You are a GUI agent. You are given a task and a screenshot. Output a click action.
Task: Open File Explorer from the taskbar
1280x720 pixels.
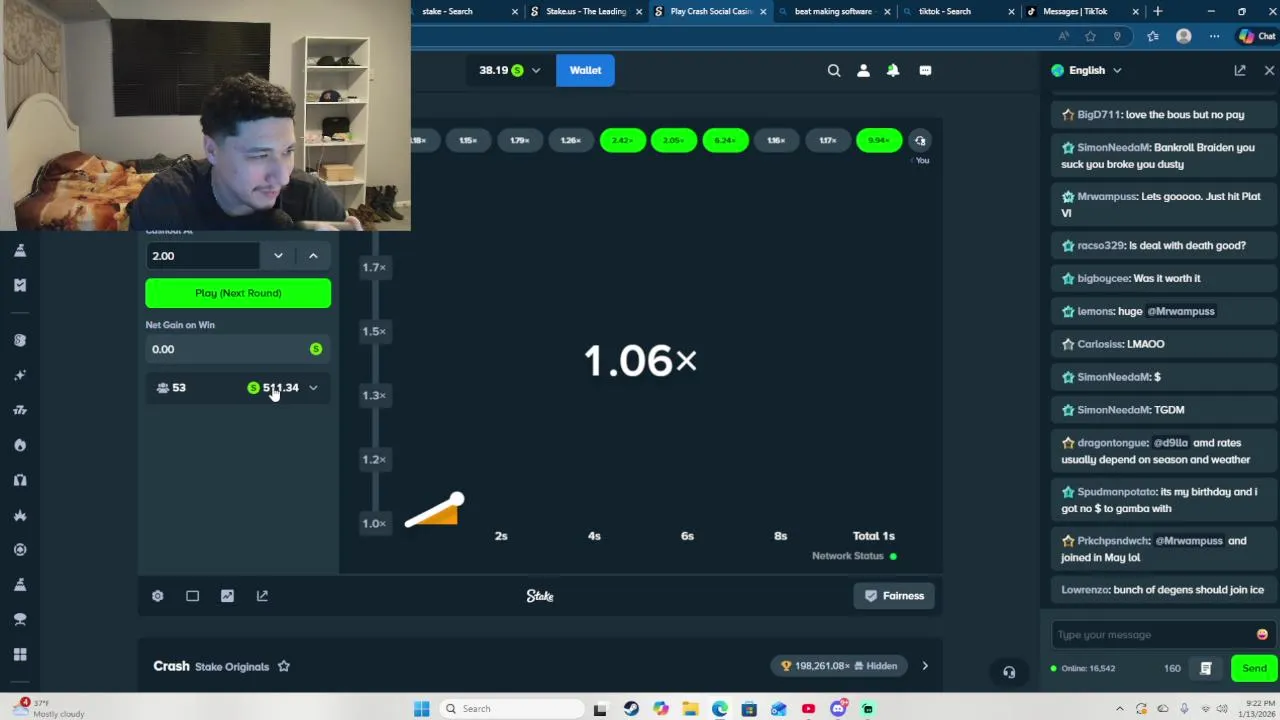[x=690, y=709]
